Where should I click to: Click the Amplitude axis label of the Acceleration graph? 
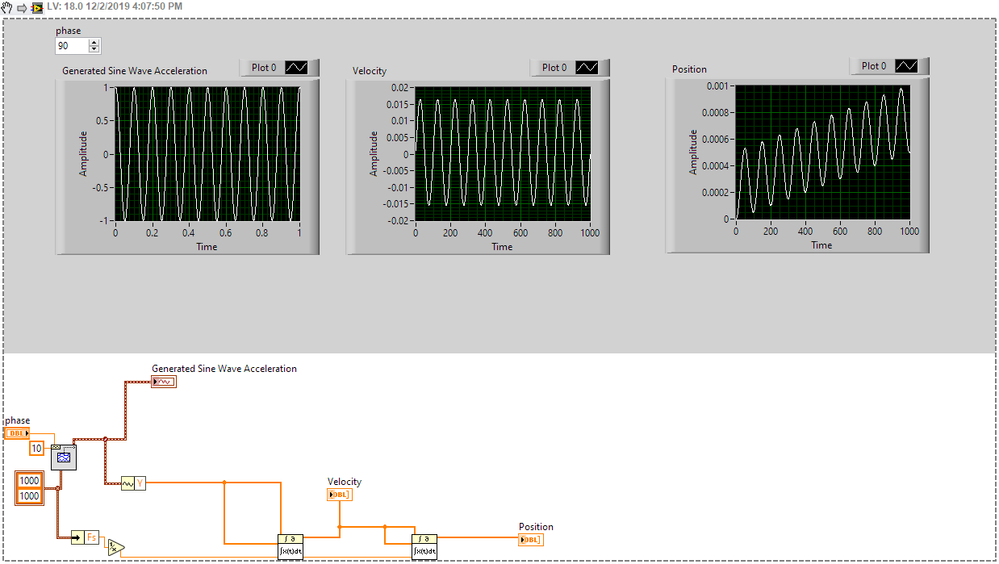point(83,154)
